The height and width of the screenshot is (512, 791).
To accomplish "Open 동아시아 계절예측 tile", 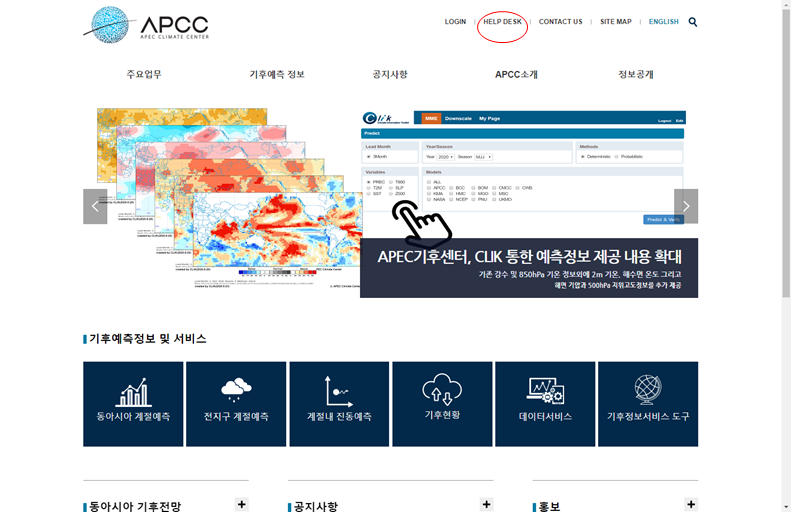I will [133, 404].
